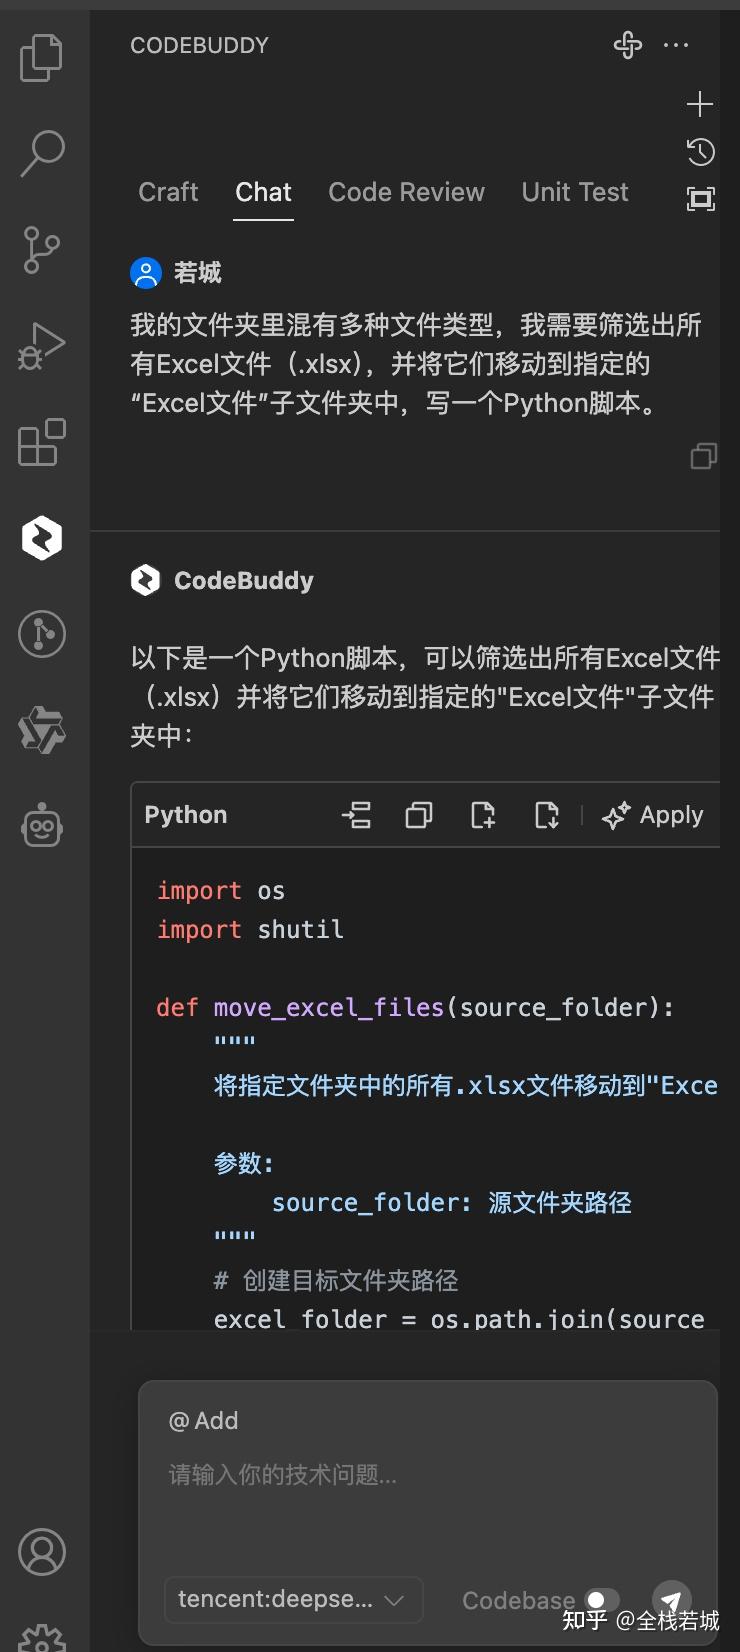Click @ Add to attach context
740x1652 pixels.
pyautogui.click(x=204, y=1419)
